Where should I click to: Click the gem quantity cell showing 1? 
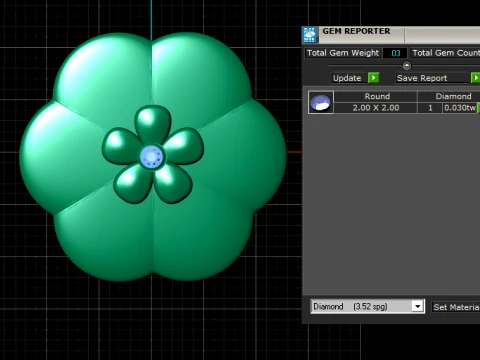(x=430, y=108)
